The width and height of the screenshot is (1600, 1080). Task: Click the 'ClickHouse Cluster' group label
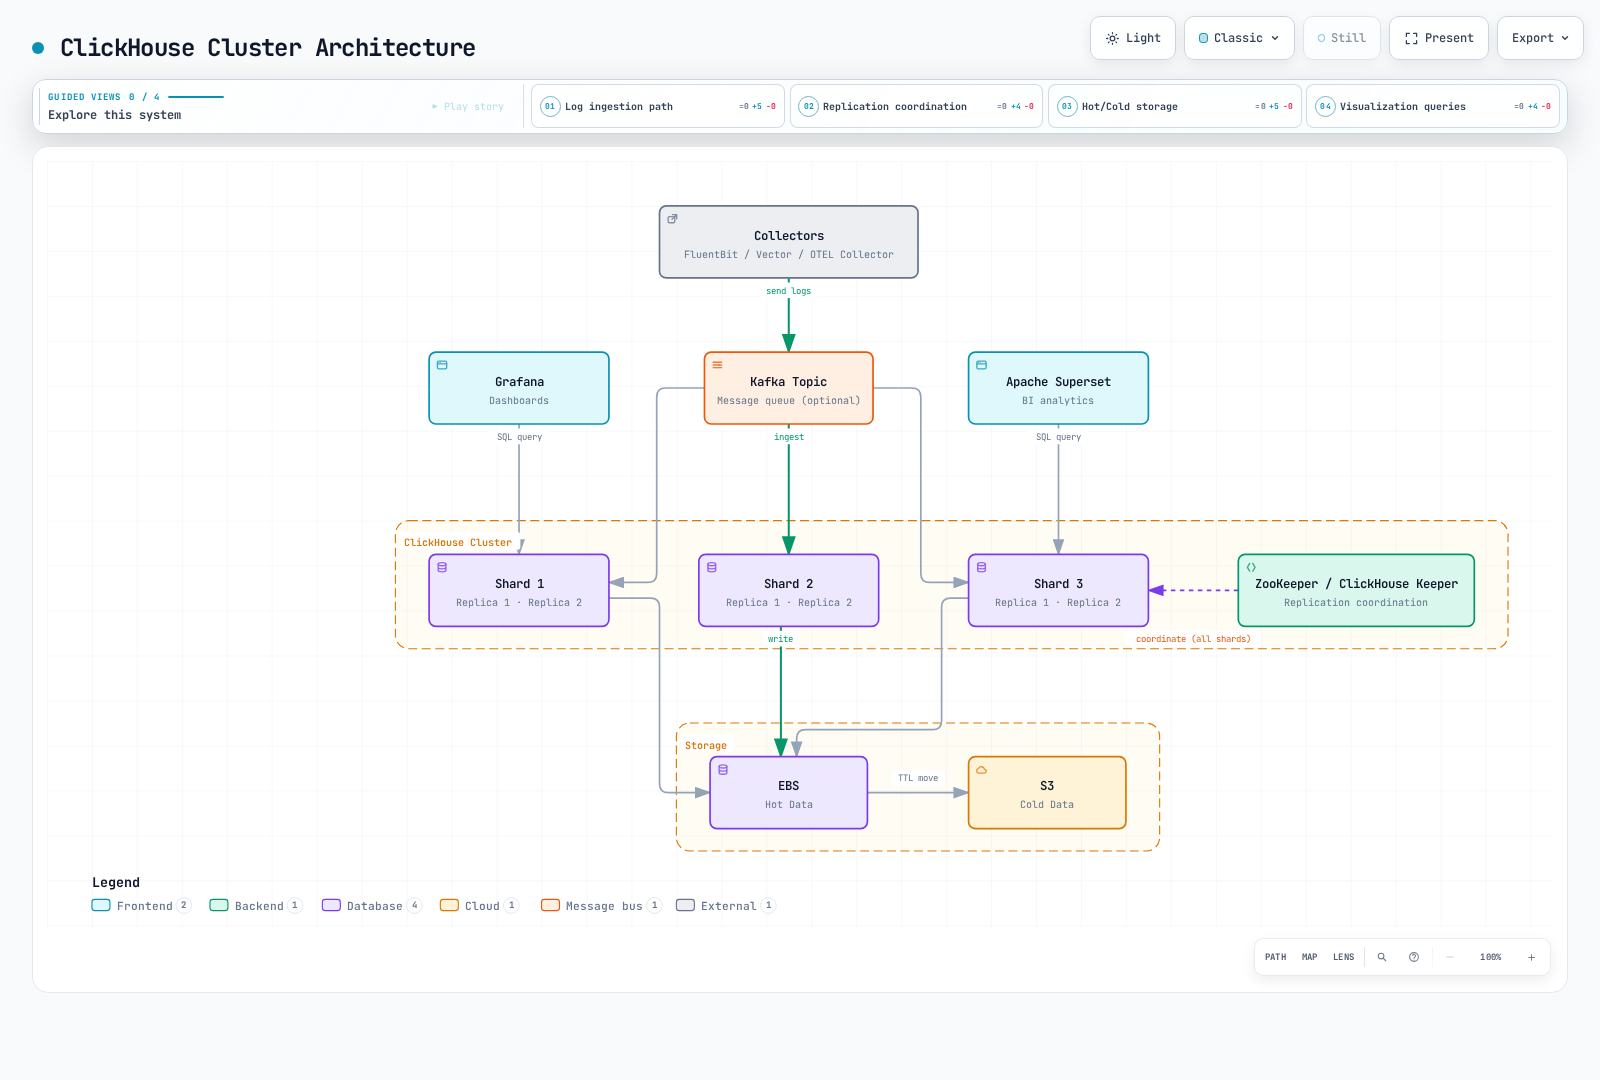pos(458,543)
